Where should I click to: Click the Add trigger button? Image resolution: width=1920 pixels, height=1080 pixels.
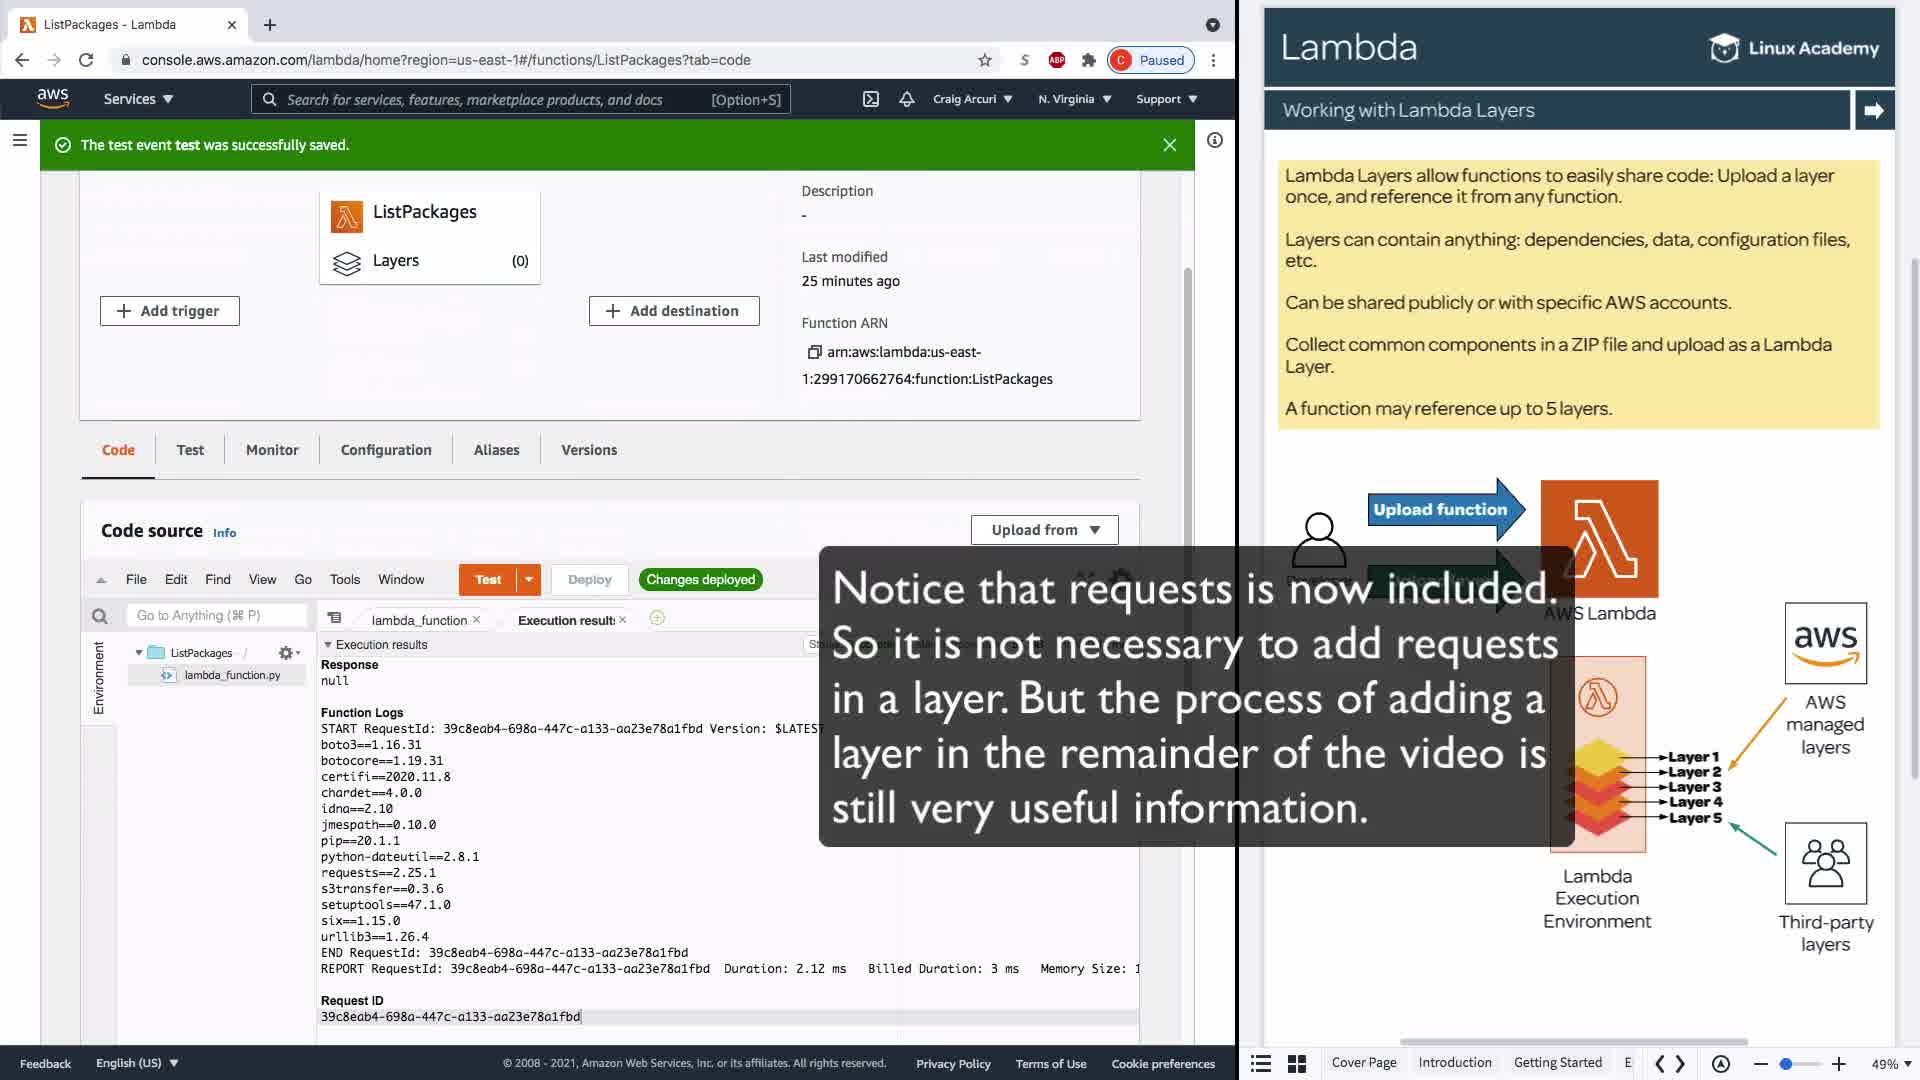(169, 311)
